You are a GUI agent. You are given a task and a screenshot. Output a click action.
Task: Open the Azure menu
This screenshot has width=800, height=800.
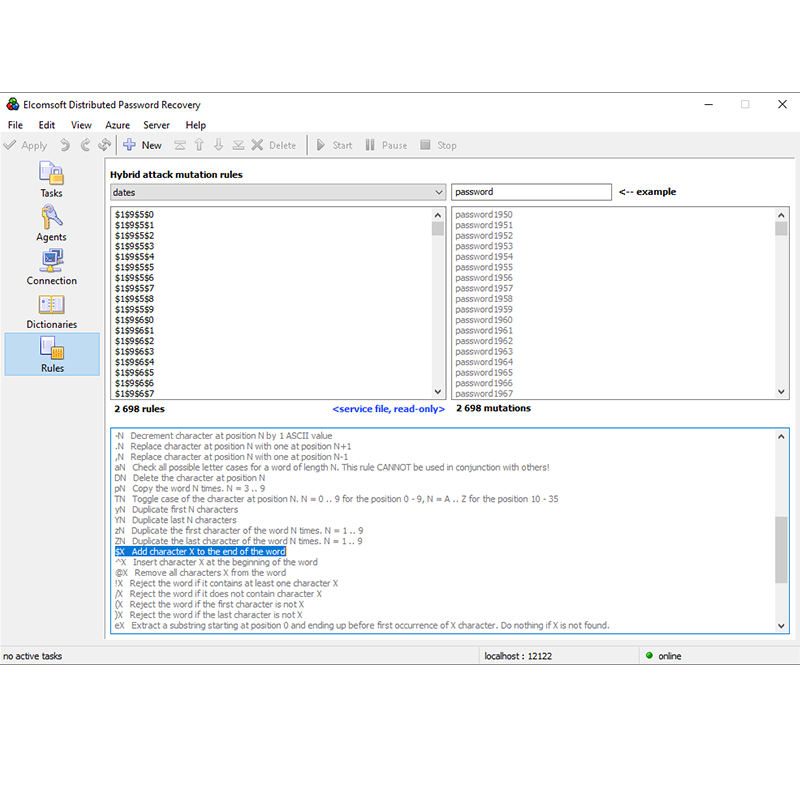(x=117, y=125)
